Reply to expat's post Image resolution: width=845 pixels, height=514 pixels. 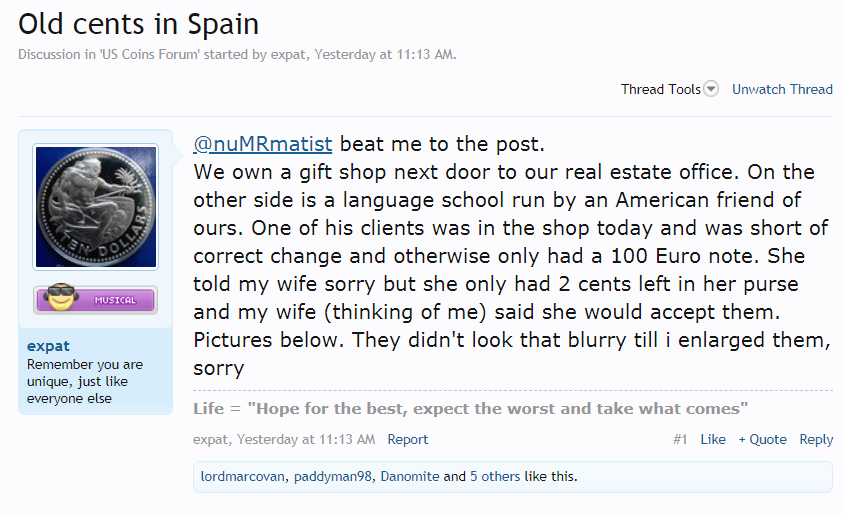tap(816, 440)
